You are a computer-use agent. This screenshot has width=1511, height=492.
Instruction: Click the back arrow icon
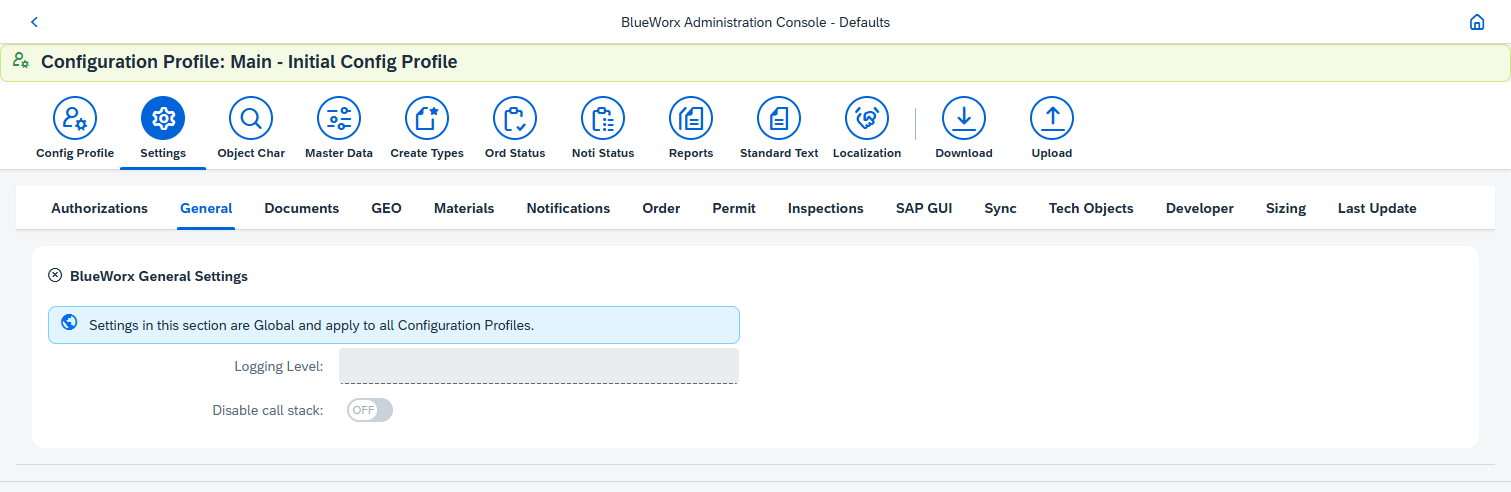pos(34,22)
